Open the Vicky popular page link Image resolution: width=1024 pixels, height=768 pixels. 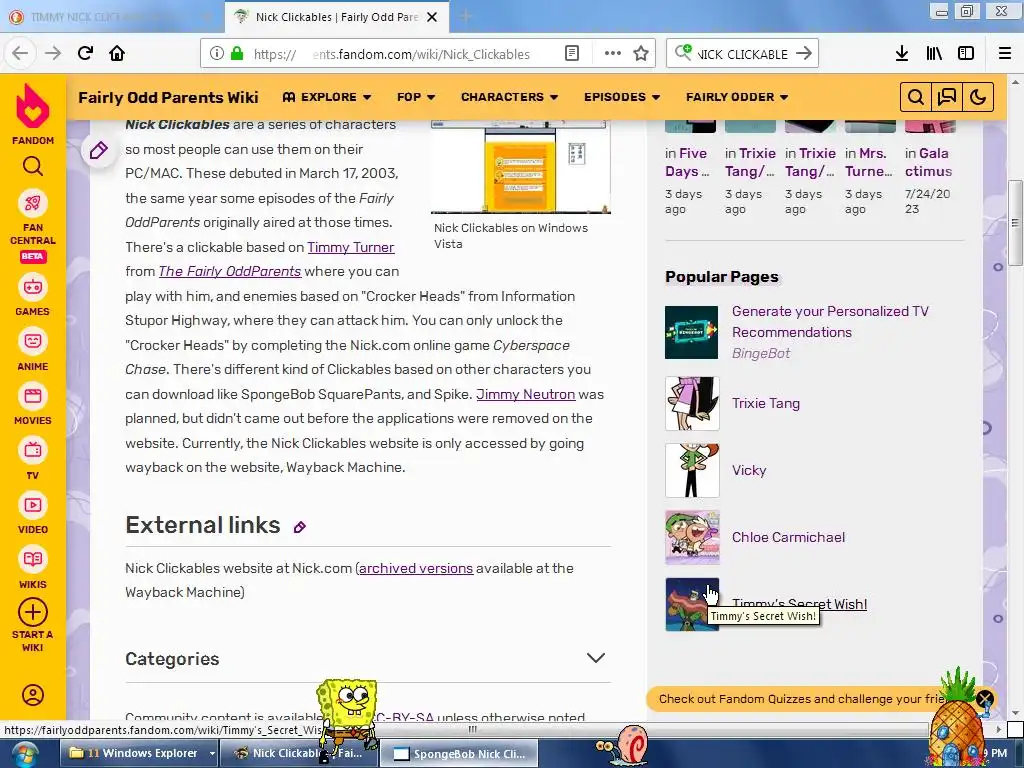[749, 470]
